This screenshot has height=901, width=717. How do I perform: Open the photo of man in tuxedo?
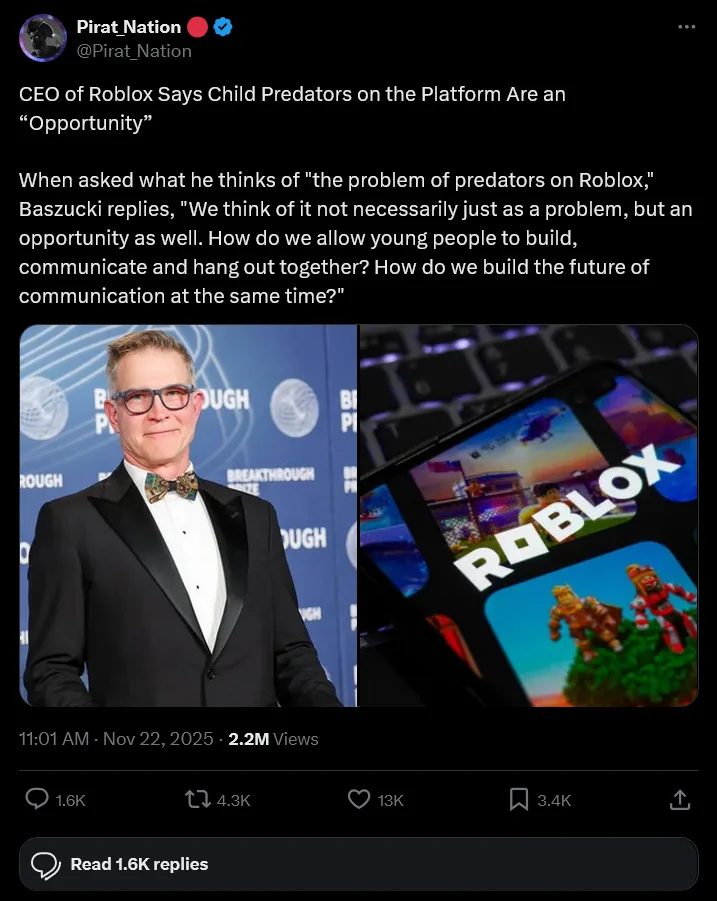[188, 515]
